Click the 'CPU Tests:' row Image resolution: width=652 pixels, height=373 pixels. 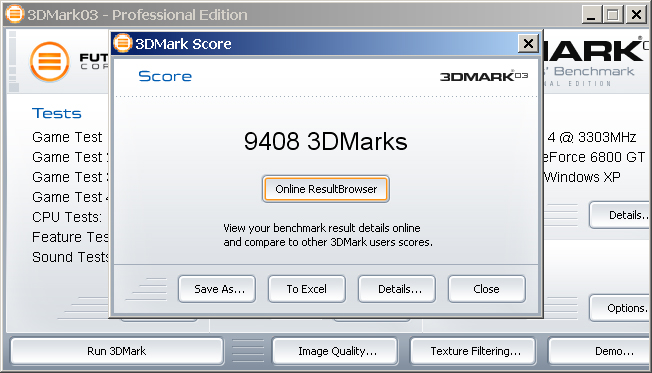[x=67, y=217]
